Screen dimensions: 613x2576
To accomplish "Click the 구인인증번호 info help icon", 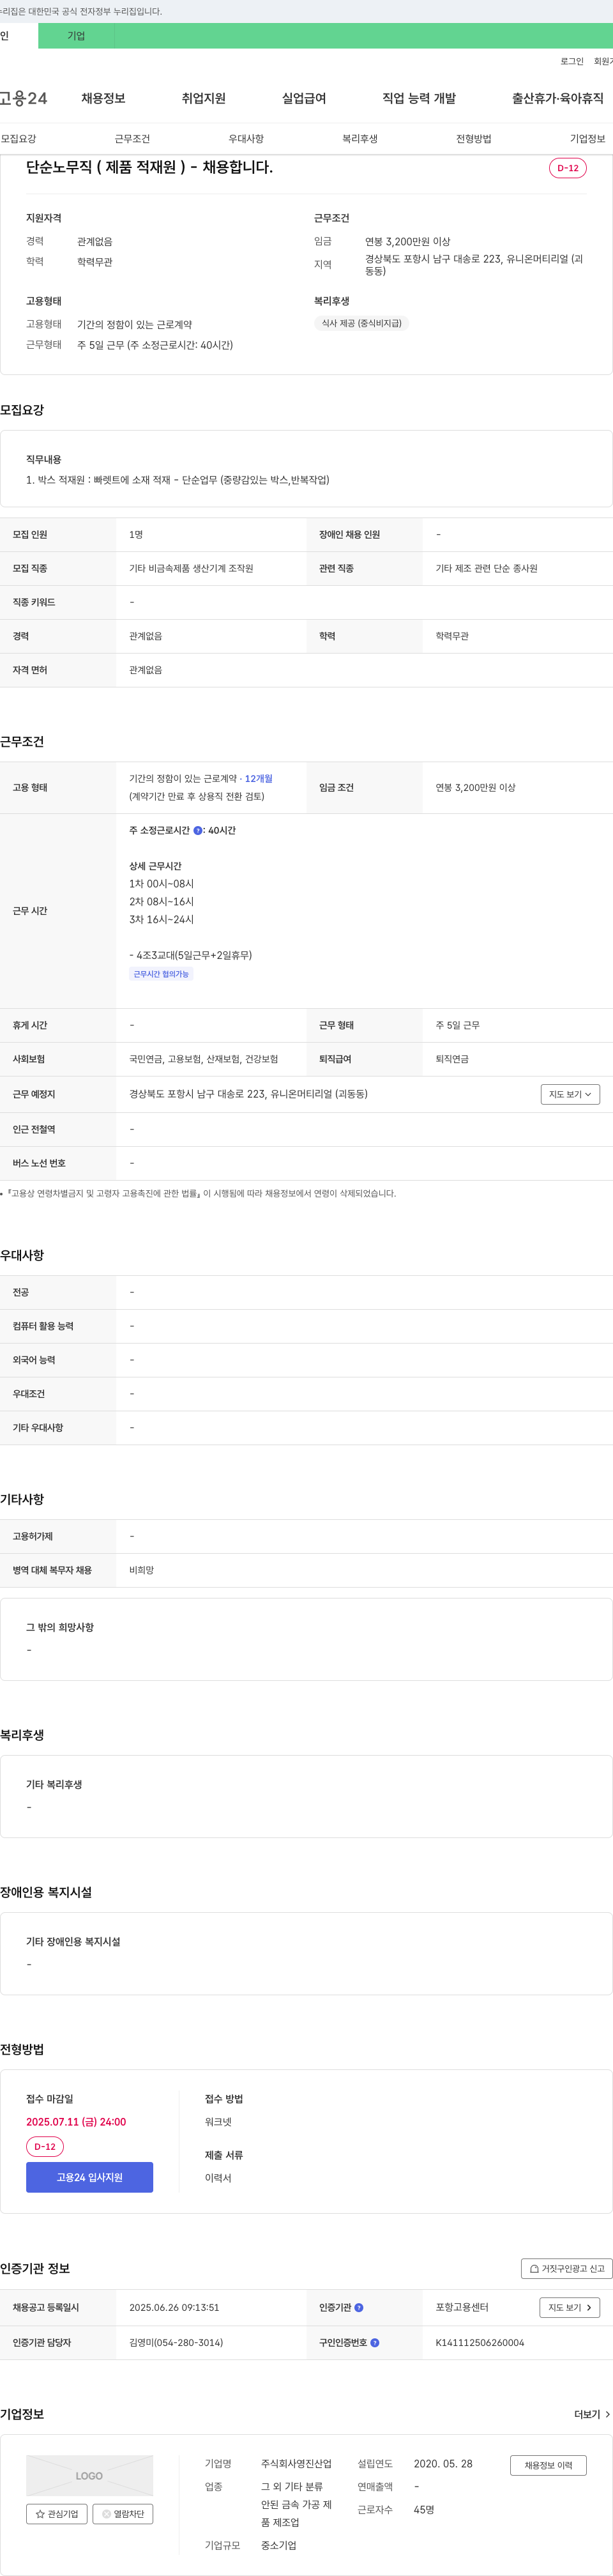I will click(375, 2342).
